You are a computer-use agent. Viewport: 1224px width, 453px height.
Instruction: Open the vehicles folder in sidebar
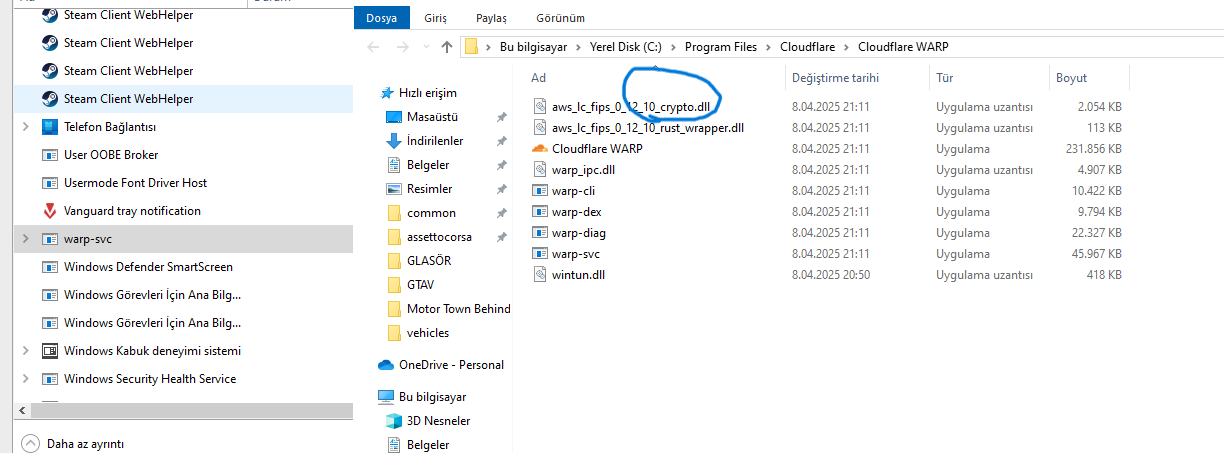click(427, 333)
